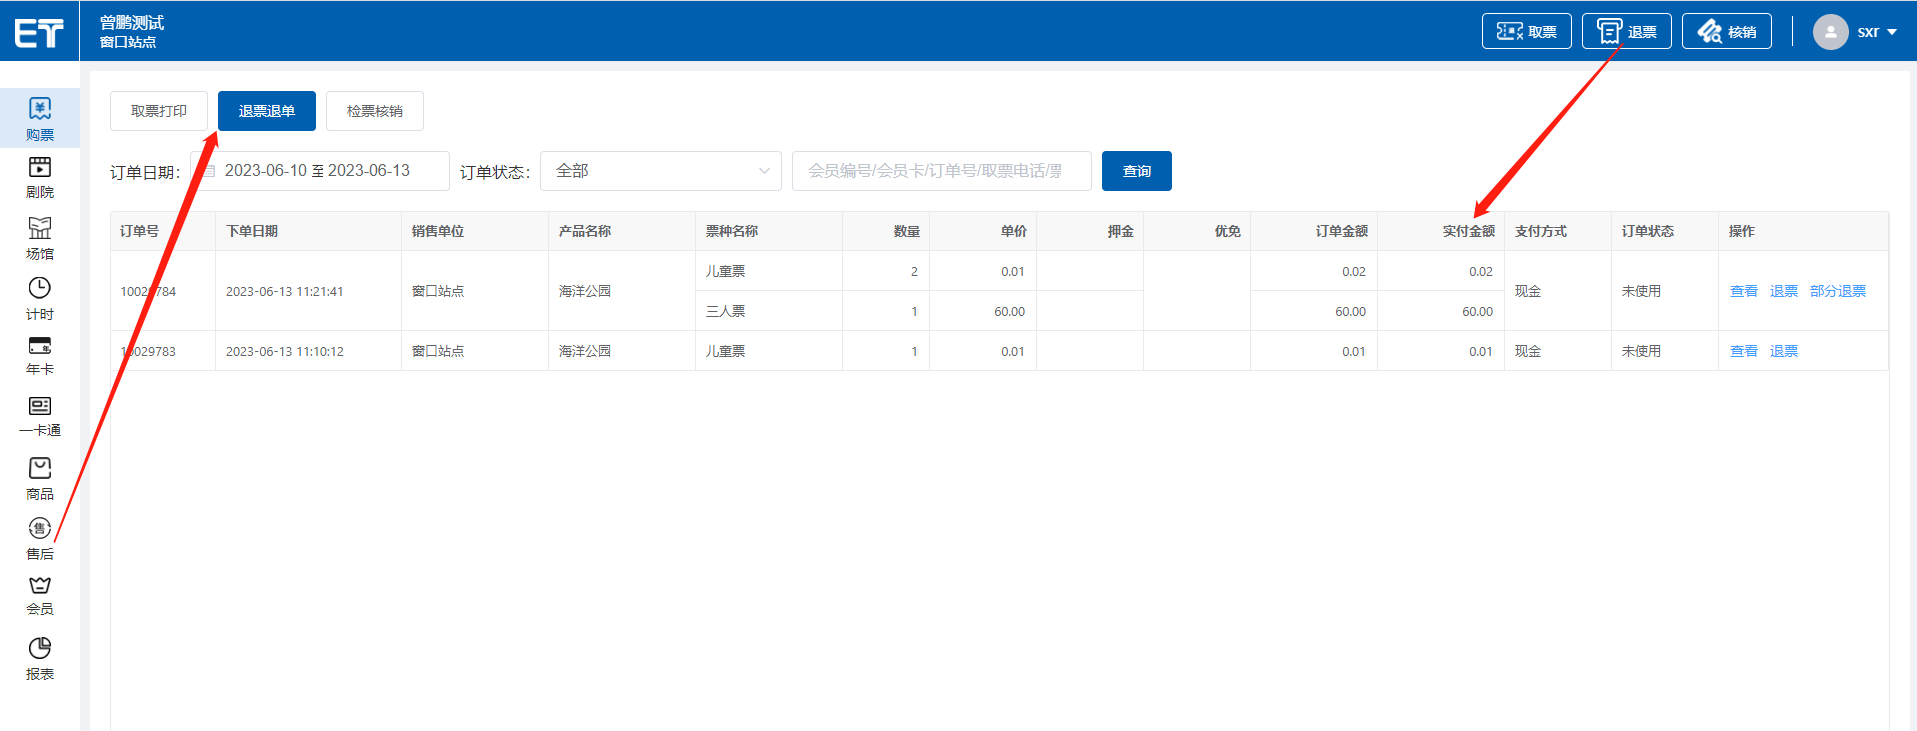Switch to the 取票打印 tab

(x=159, y=111)
